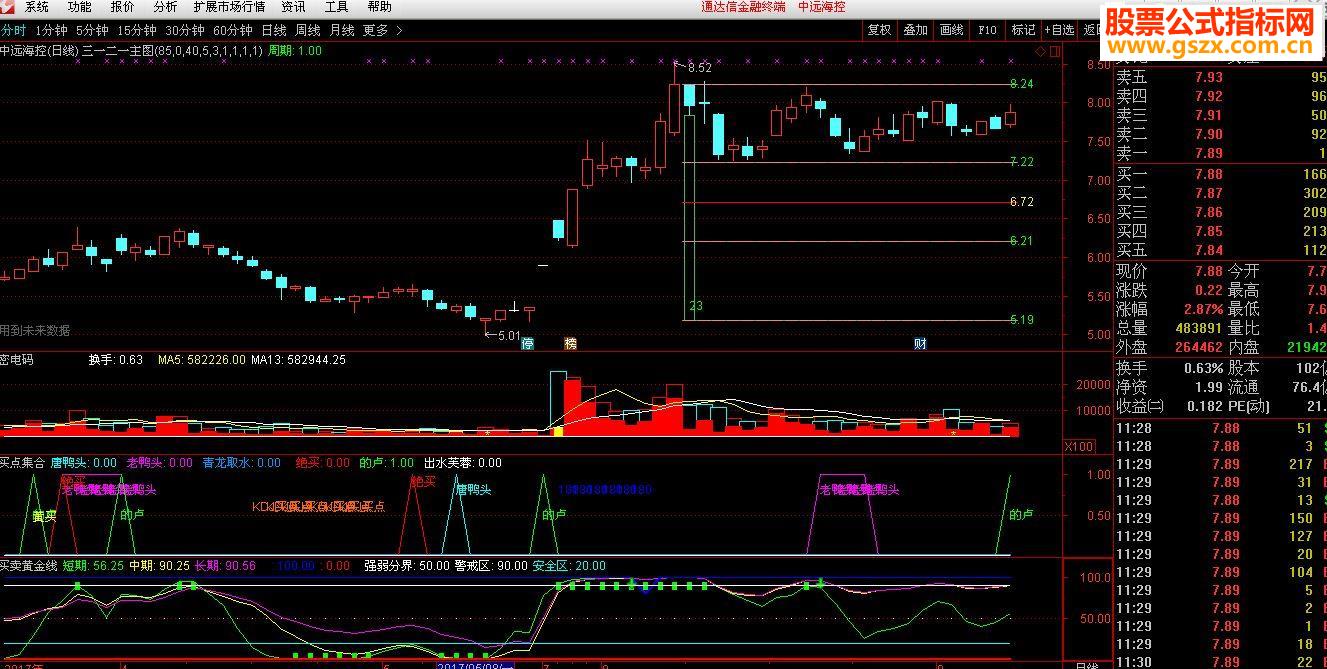Click the square window icon above price axis
Viewport: 1327px width, 669px height.
coord(1053,50)
